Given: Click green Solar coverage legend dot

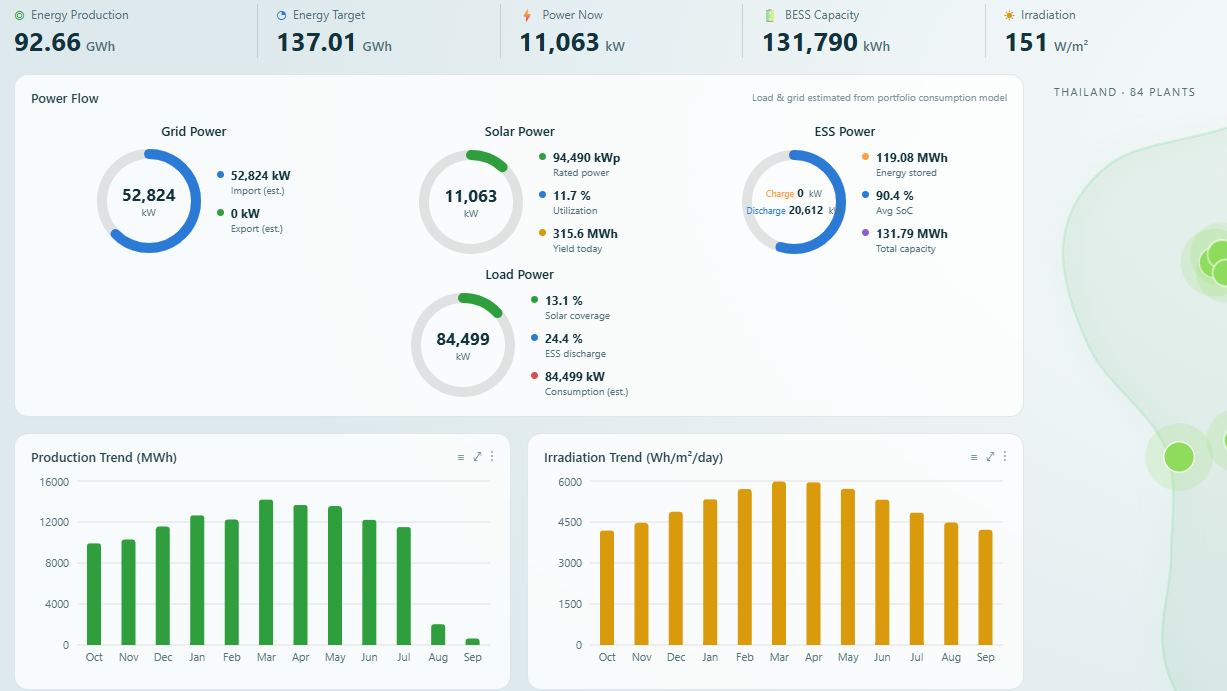Looking at the screenshot, I should (x=534, y=300).
